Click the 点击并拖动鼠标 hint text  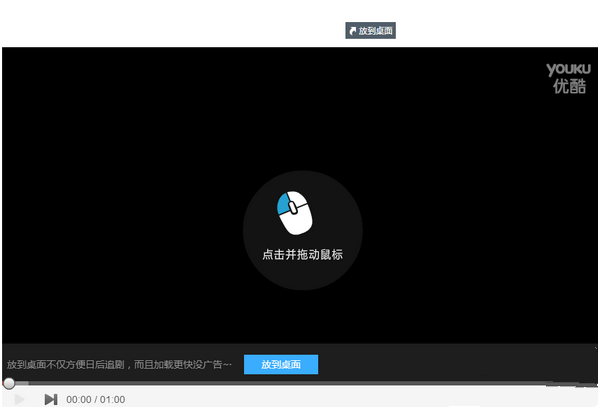point(302,254)
